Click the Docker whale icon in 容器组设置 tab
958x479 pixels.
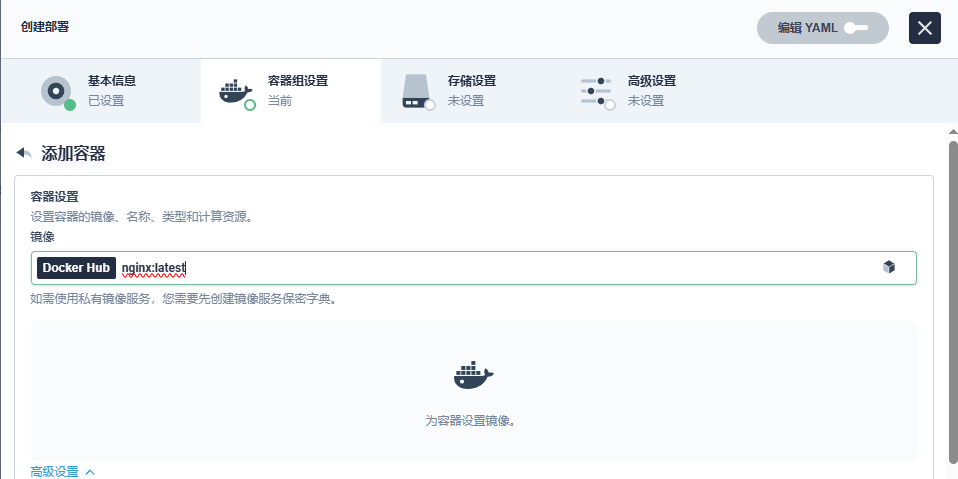235,92
